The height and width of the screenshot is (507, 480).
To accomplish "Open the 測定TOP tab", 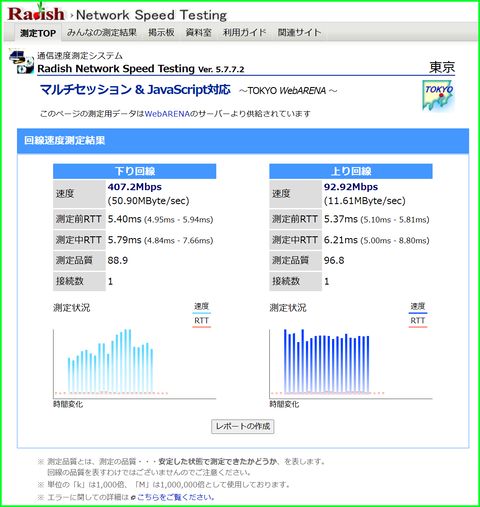I will [x=38, y=33].
